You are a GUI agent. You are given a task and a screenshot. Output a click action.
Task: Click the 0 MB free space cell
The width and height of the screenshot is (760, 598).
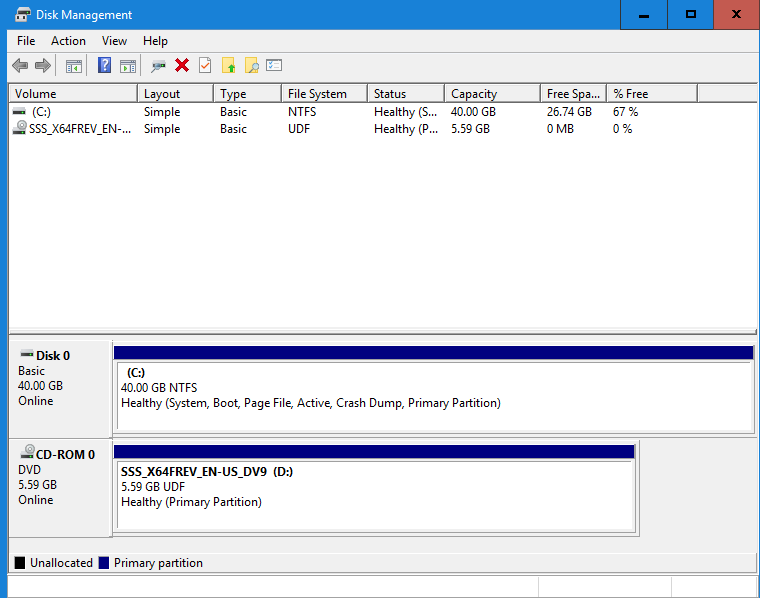click(x=560, y=129)
